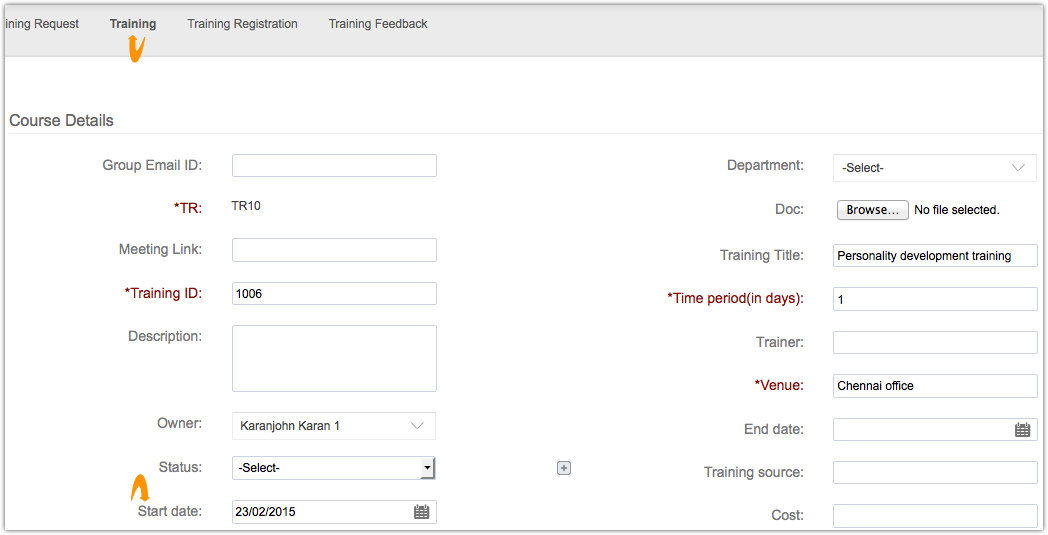1048x535 pixels.
Task: Click into the Meeting Link field
Action: 334,250
